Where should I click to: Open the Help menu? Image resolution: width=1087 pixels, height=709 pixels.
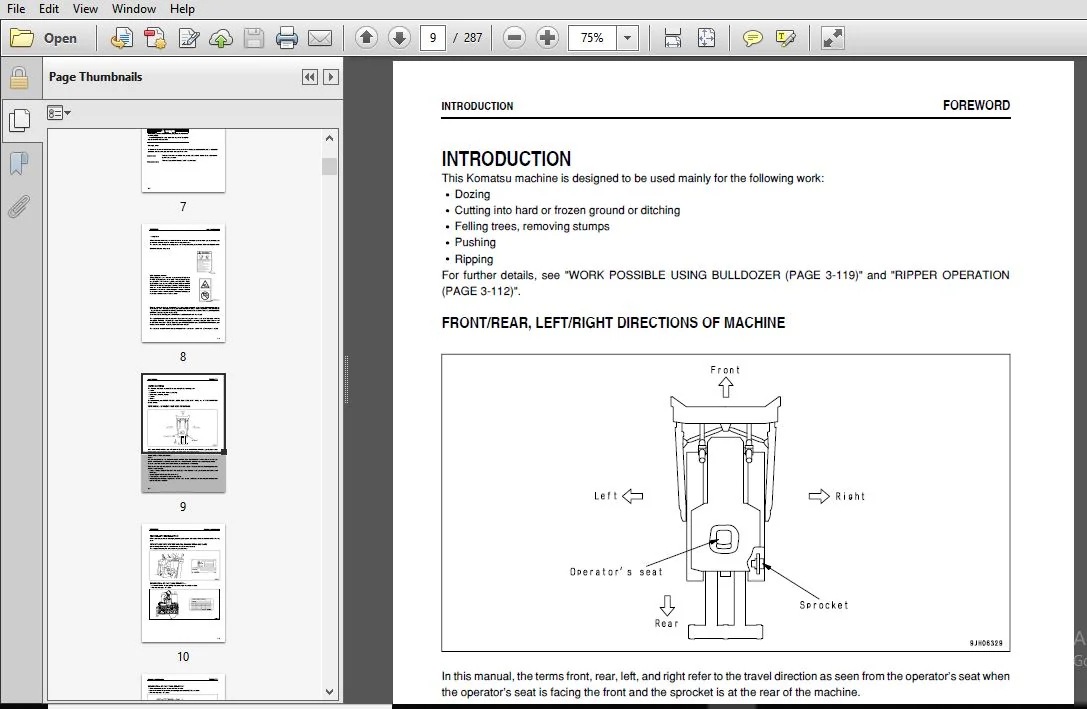point(182,8)
